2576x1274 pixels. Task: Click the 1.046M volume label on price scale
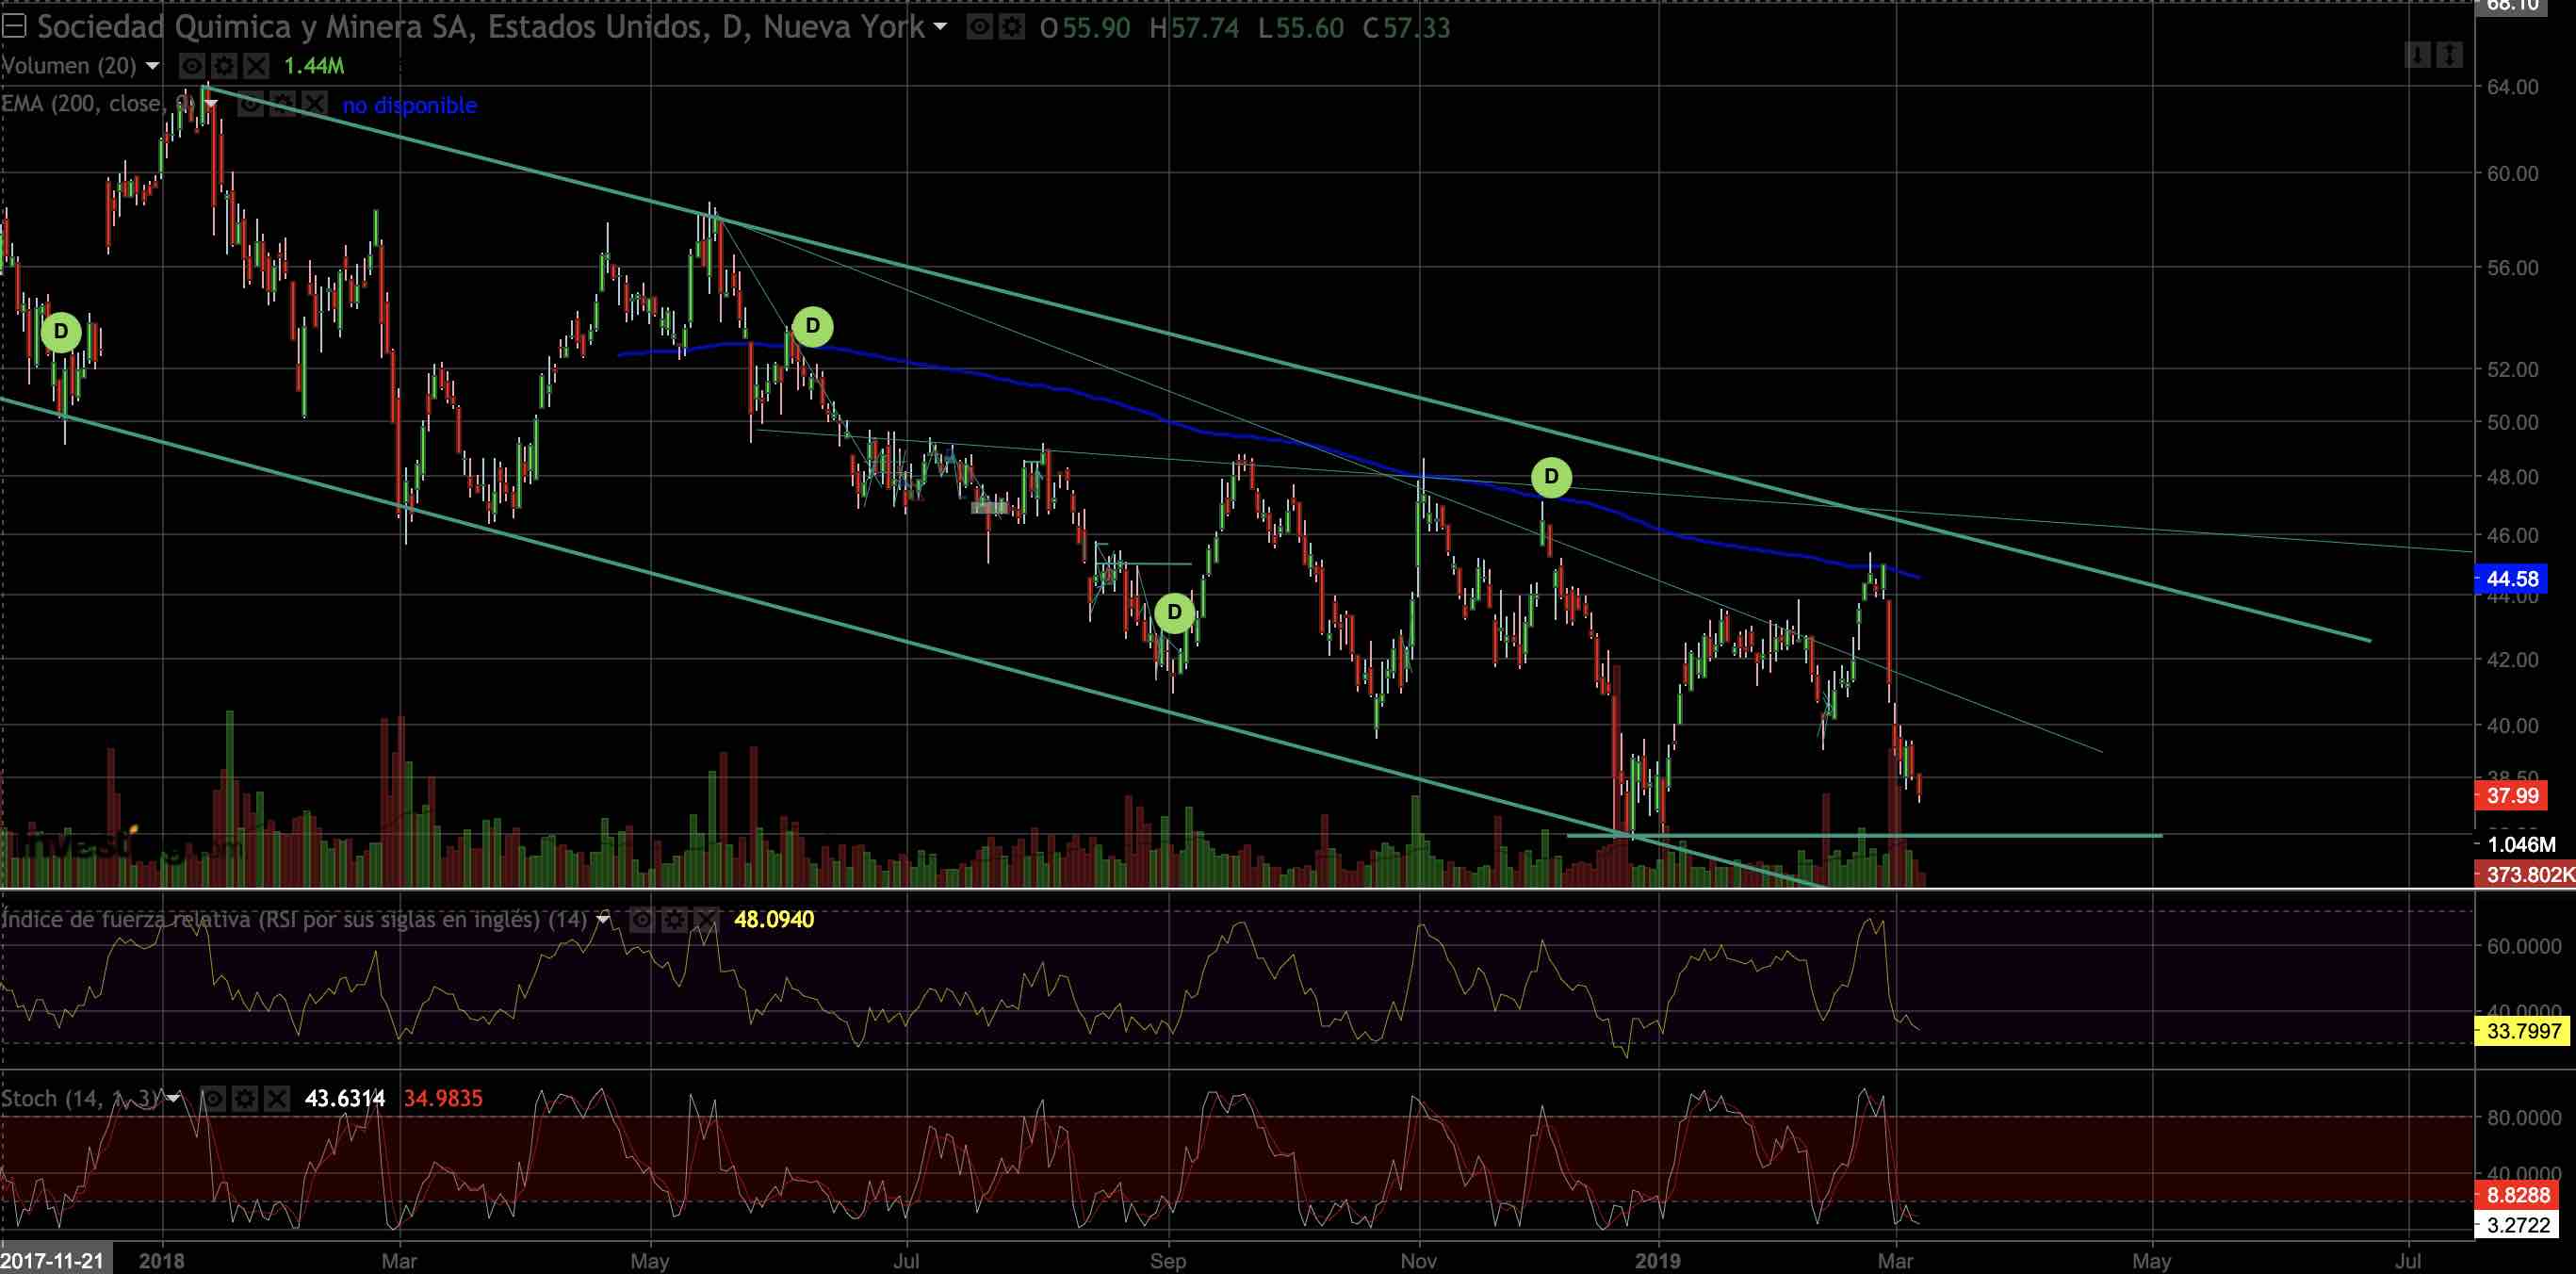tap(2520, 845)
